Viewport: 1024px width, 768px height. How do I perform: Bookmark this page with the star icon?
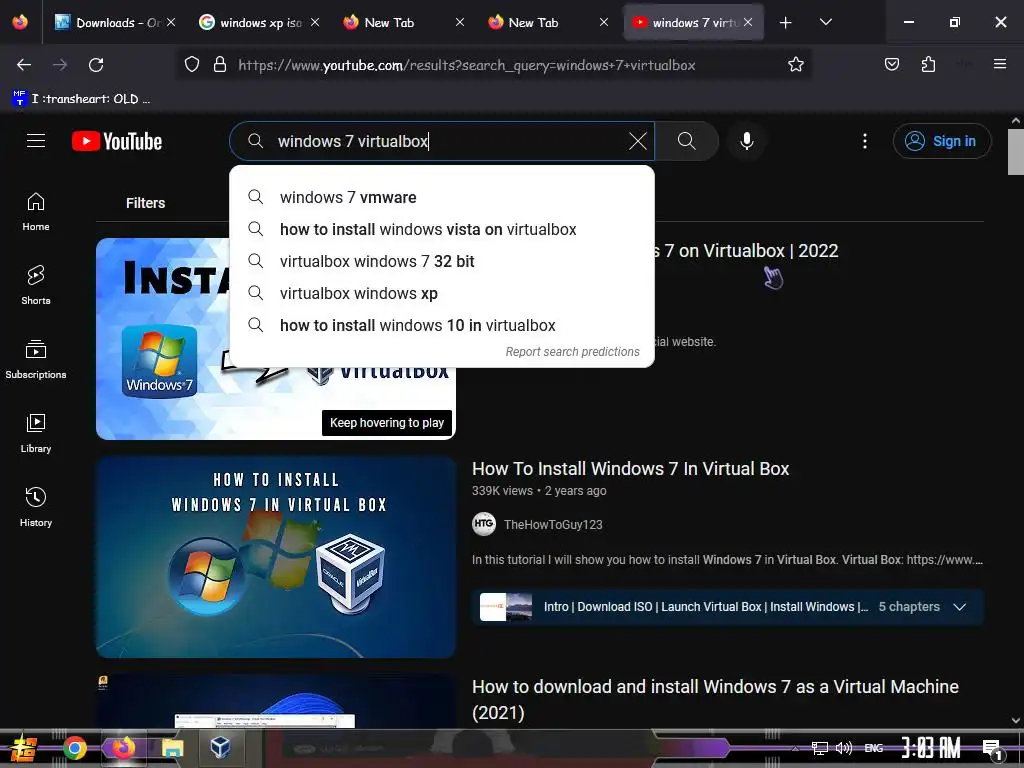[795, 65]
